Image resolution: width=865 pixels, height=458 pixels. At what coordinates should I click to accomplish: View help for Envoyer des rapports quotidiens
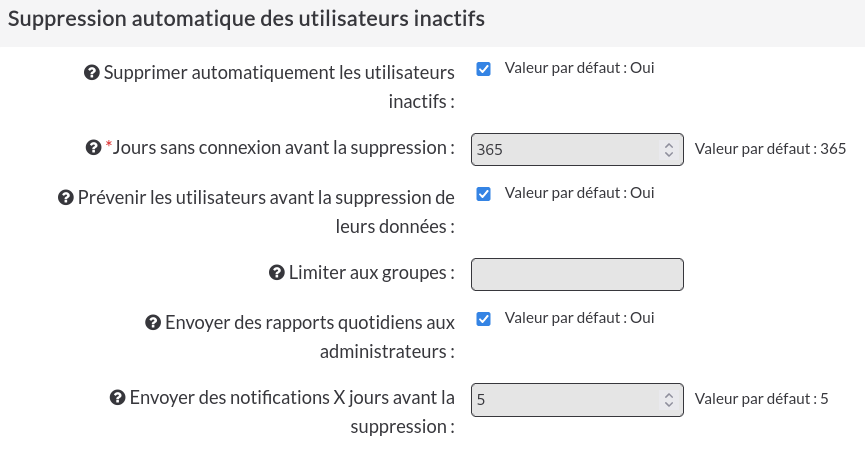point(153,323)
